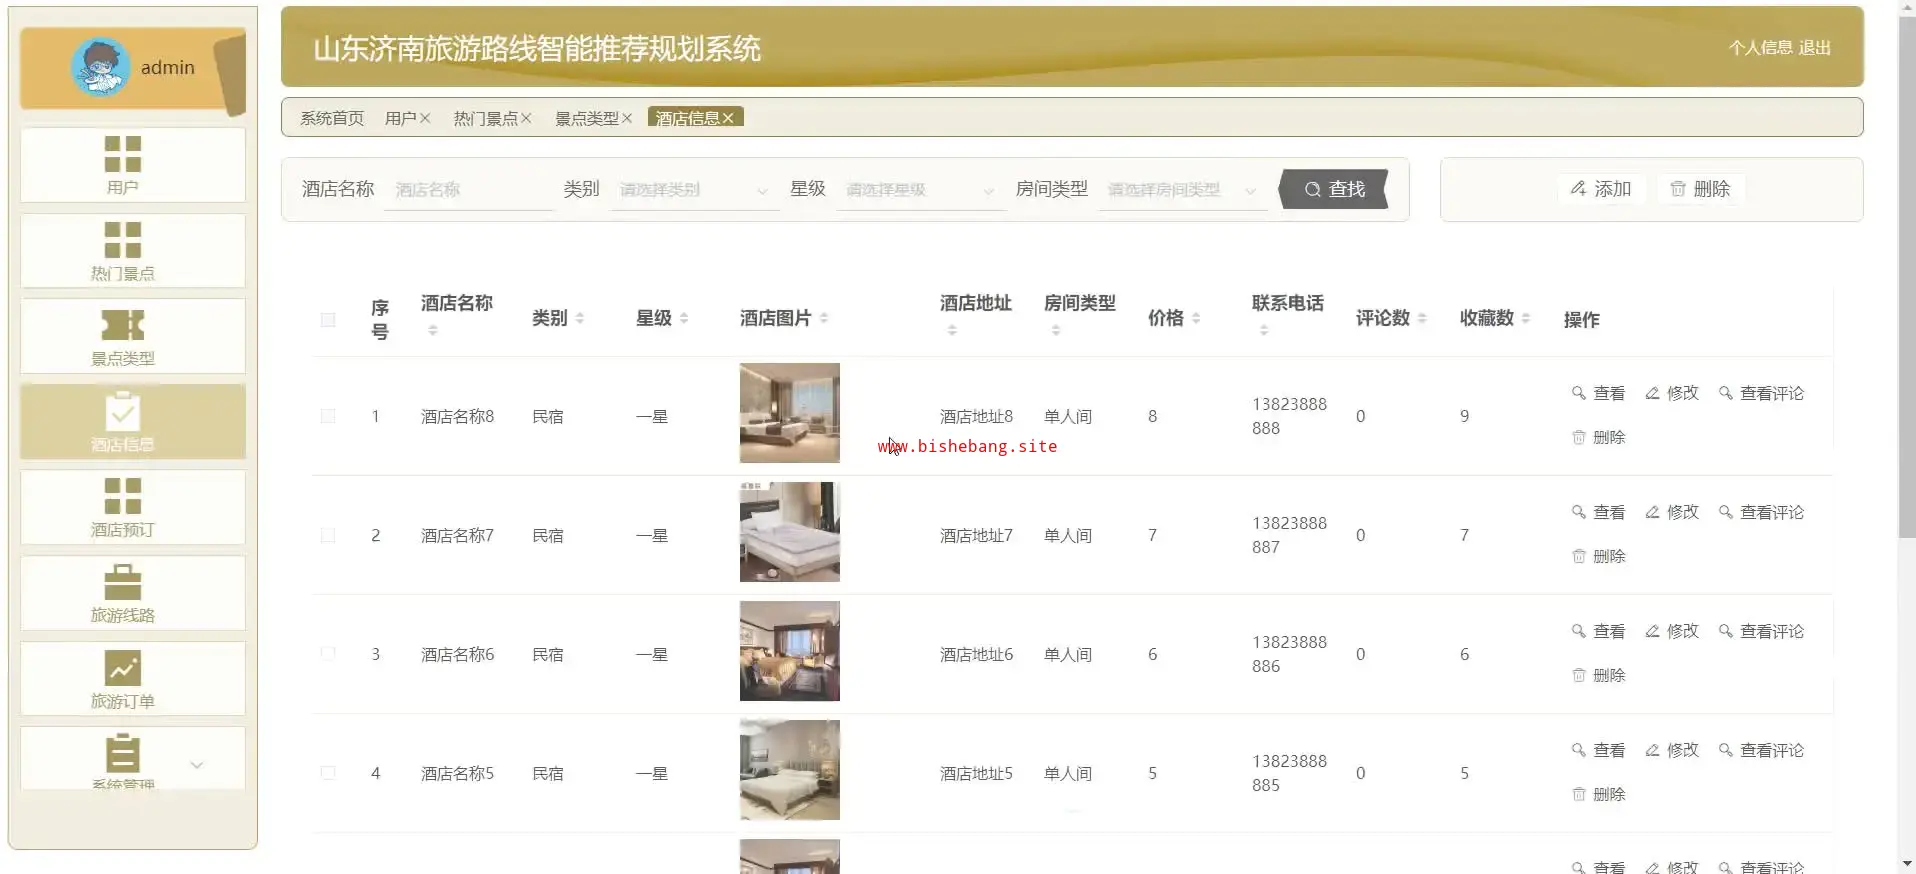Open the 类别 filter dropdown
This screenshot has width=1916, height=874.
click(694, 190)
